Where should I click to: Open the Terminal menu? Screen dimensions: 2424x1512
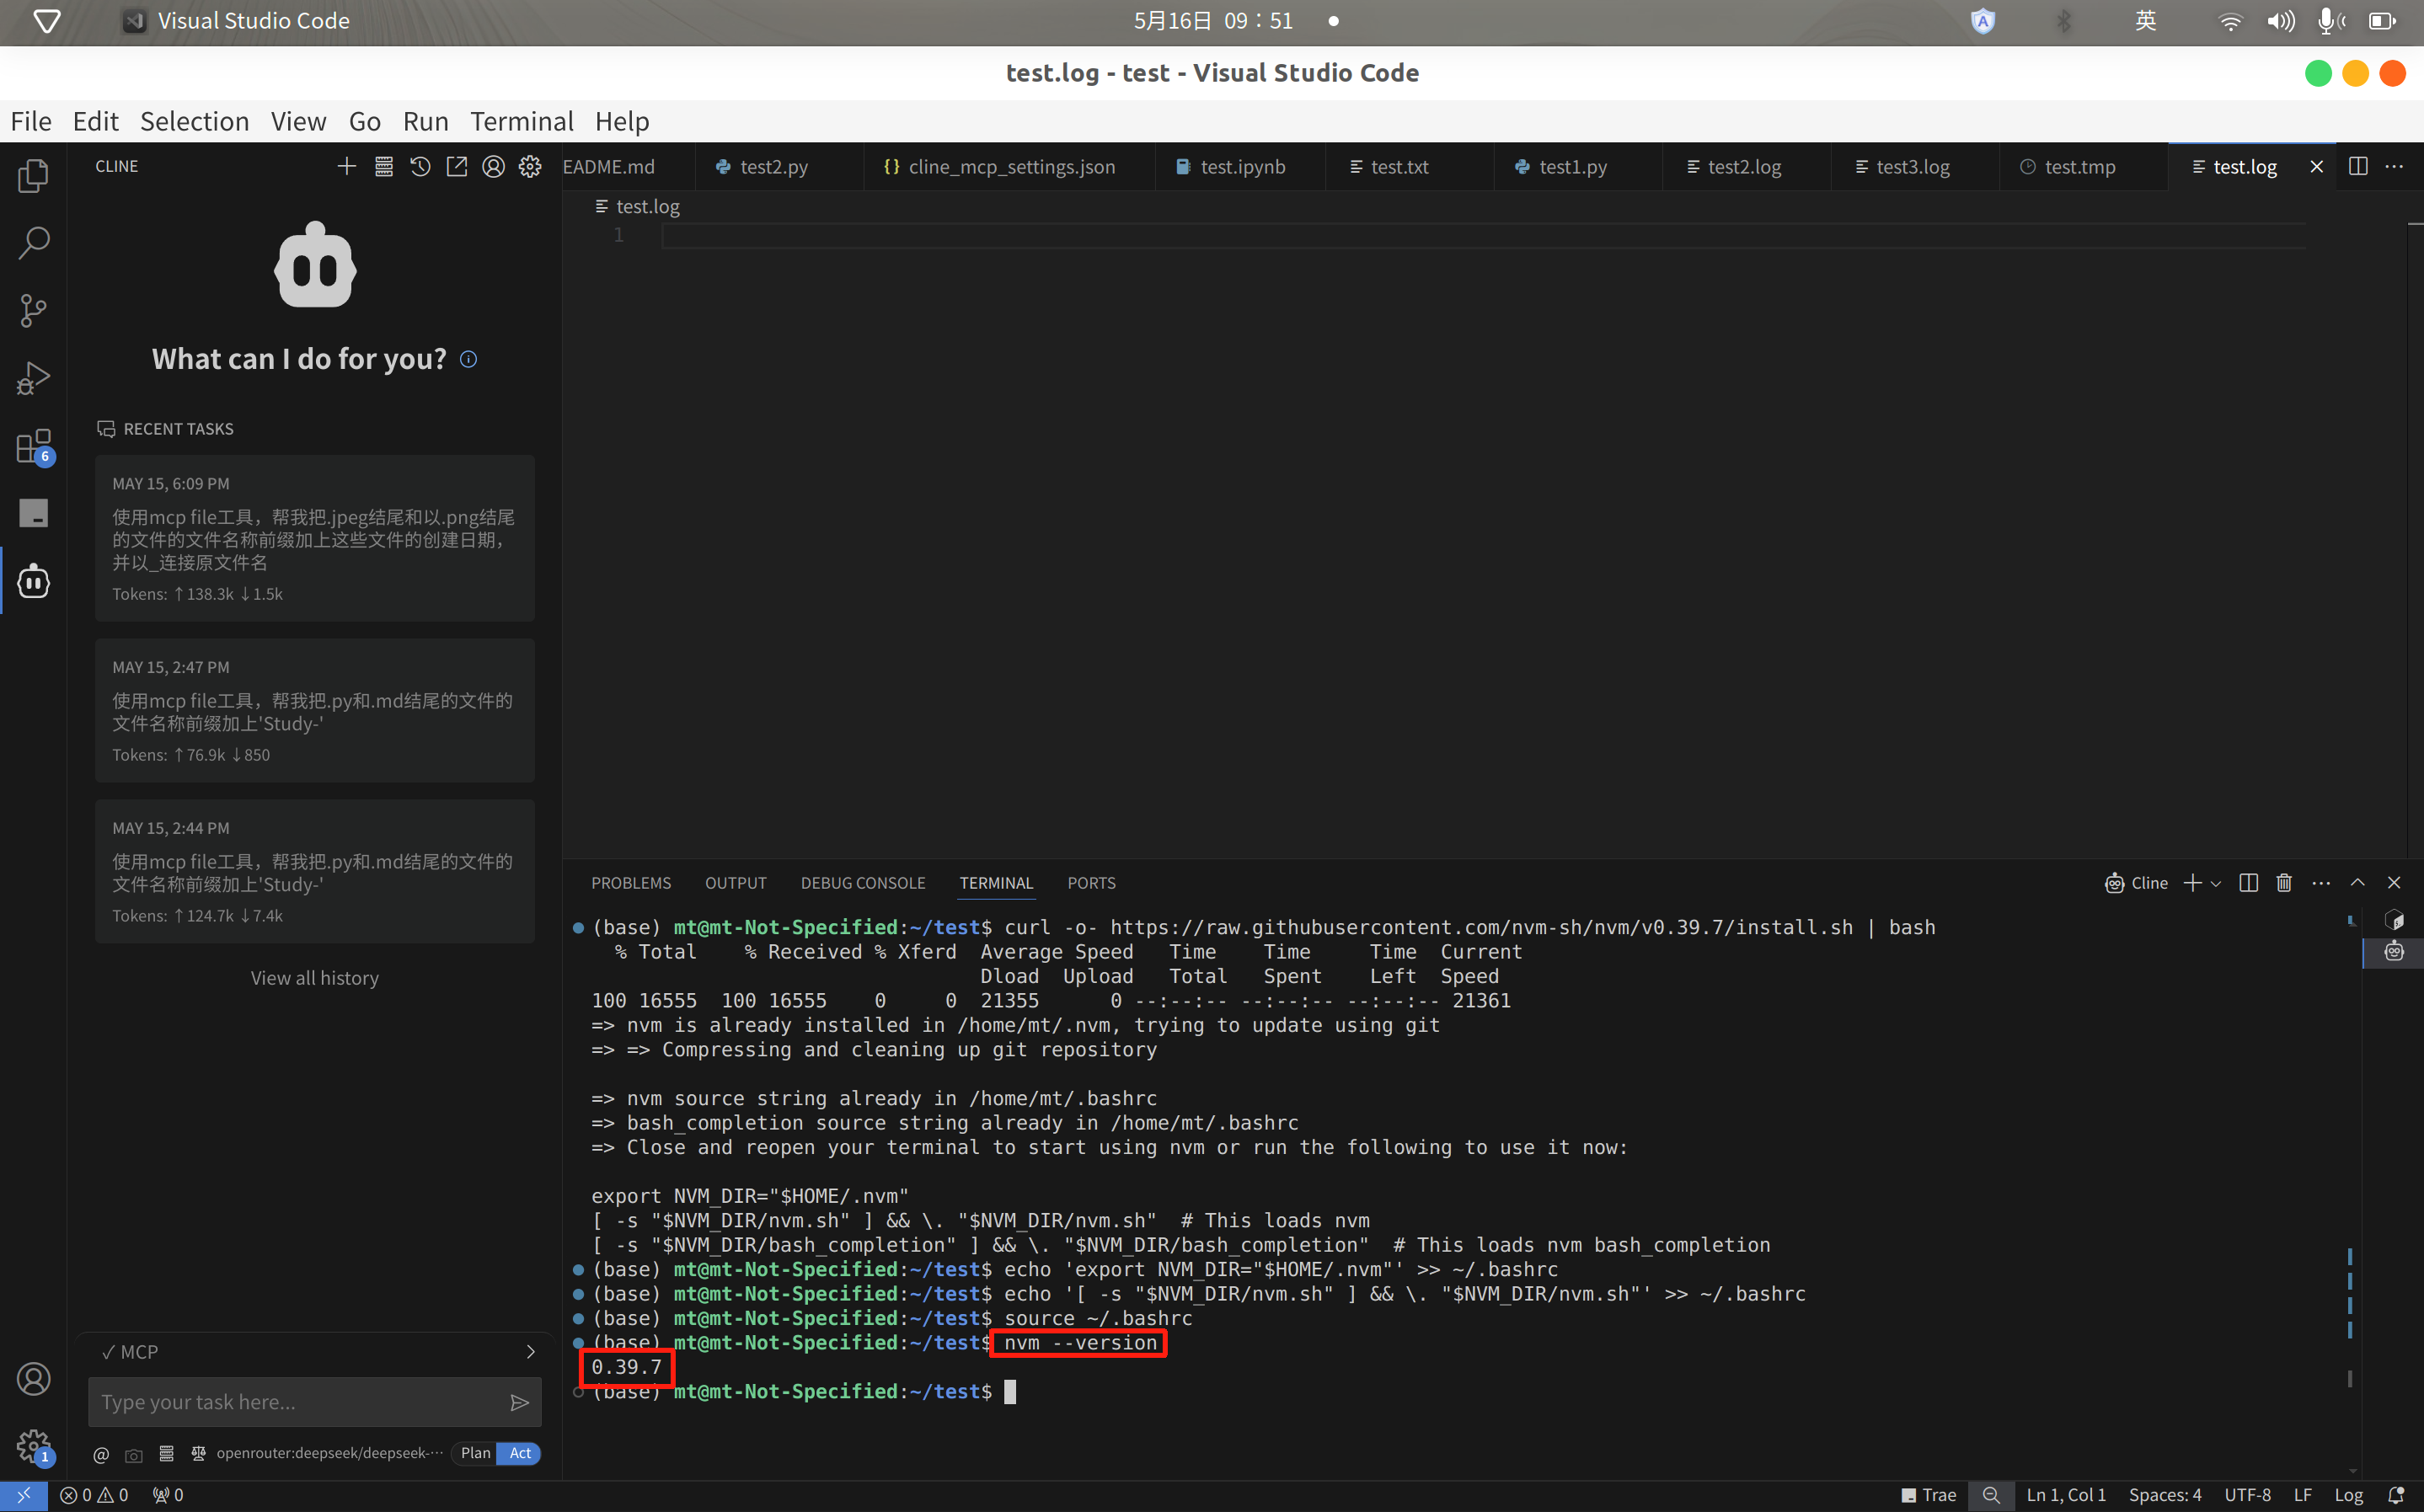[x=521, y=121]
